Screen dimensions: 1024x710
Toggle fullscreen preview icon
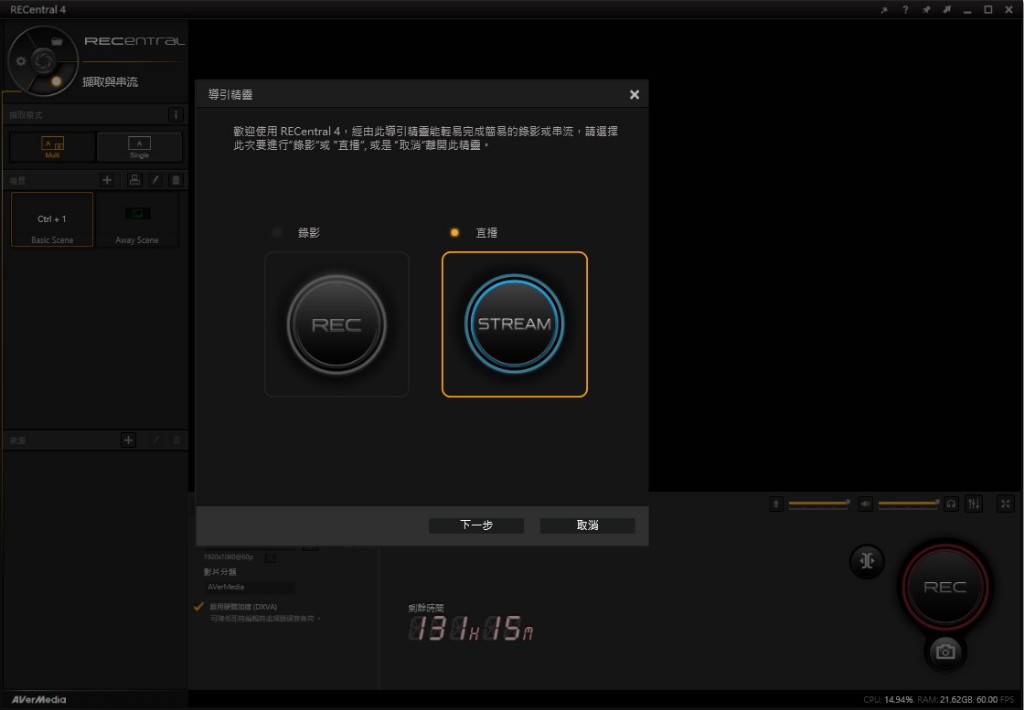[x=1005, y=504]
